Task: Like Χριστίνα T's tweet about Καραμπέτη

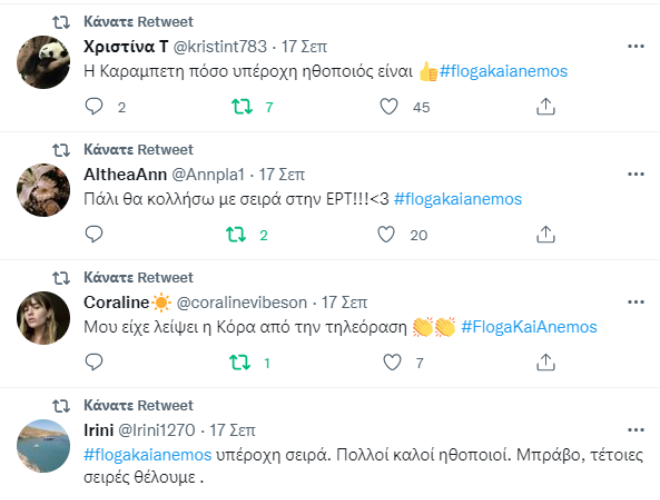Action: tap(389, 106)
